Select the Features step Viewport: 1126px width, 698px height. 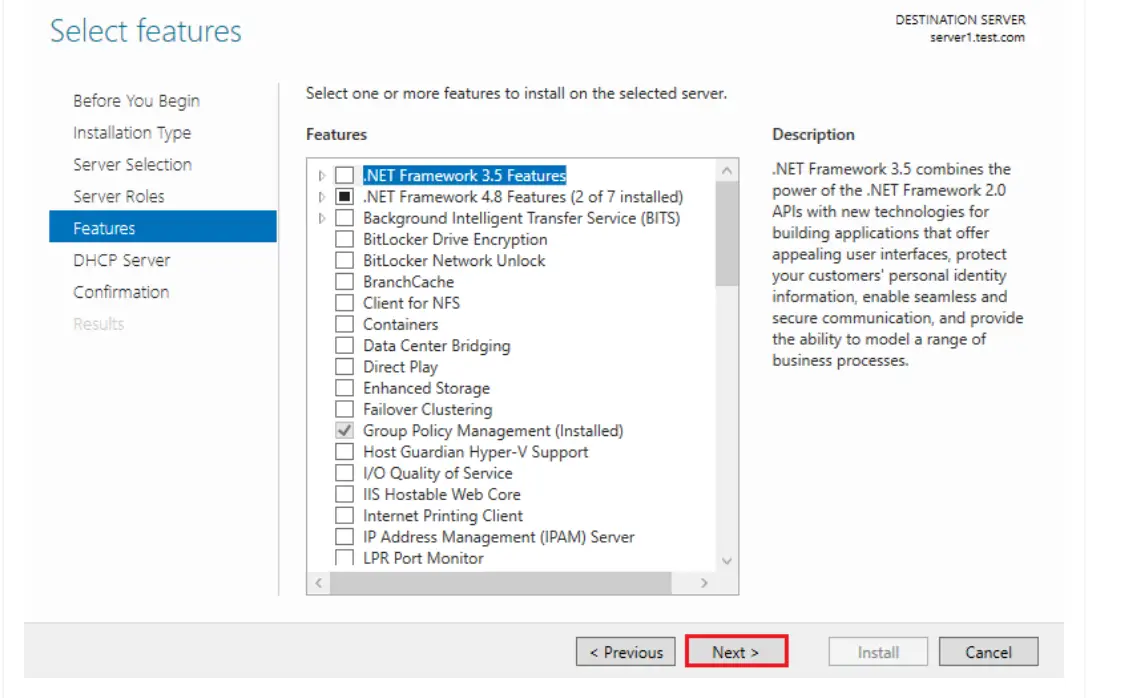163,227
